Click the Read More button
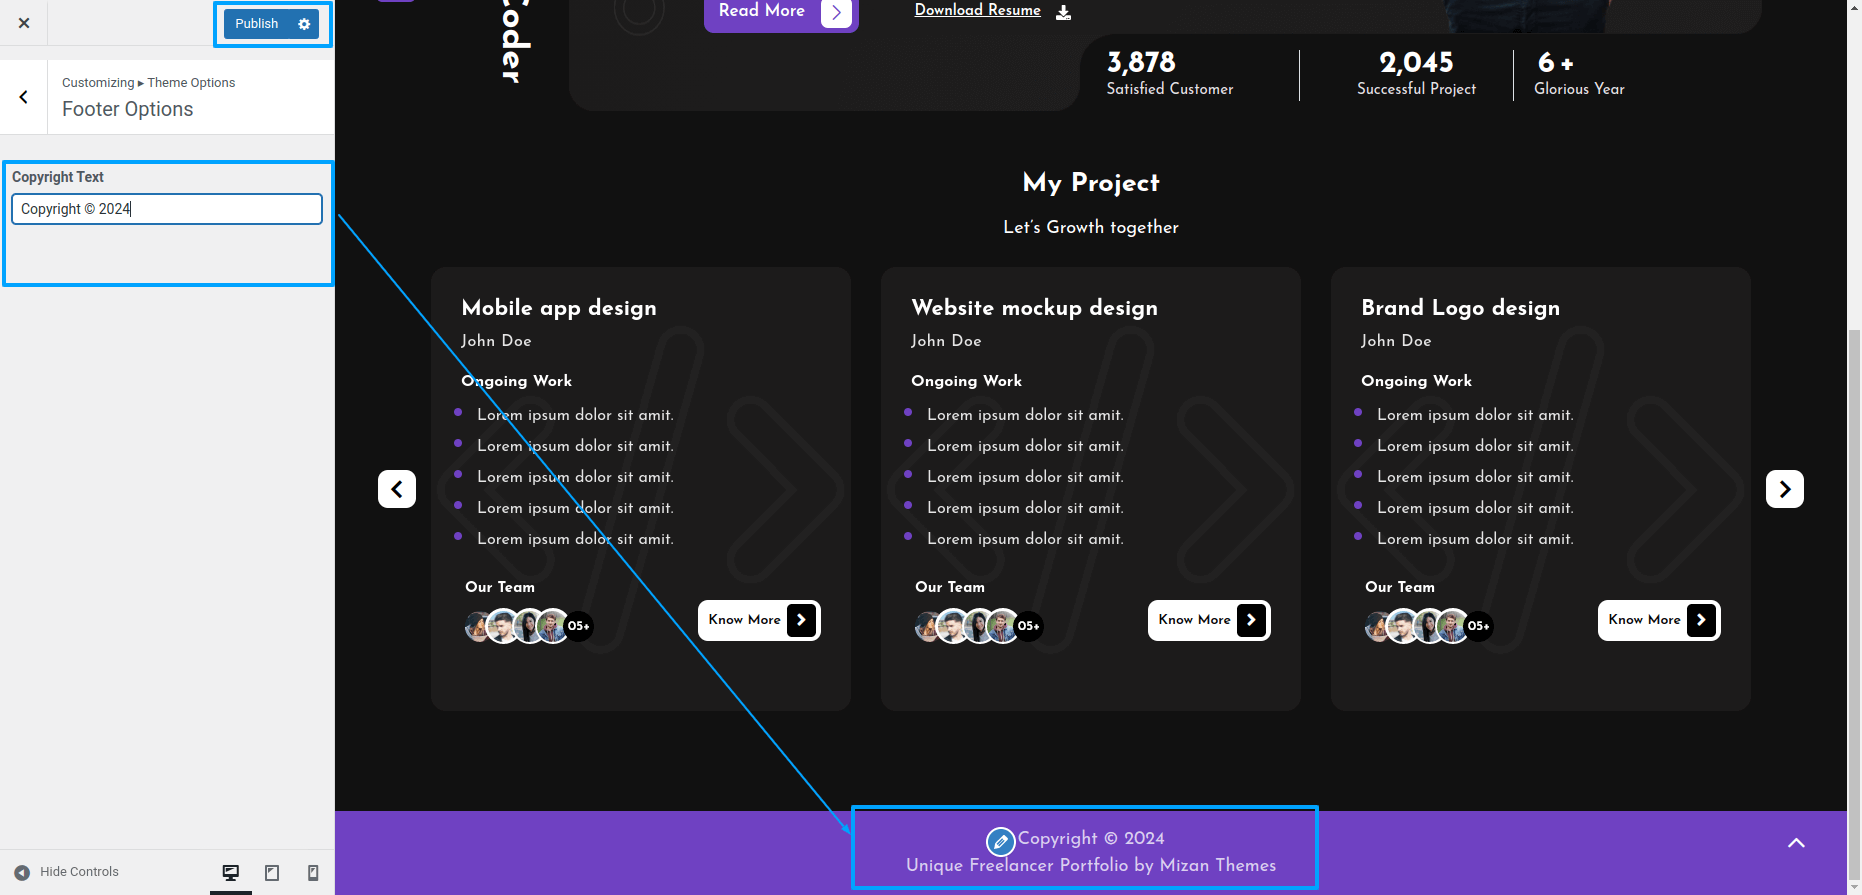This screenshot has width=1862, height=895. (781, 12)
